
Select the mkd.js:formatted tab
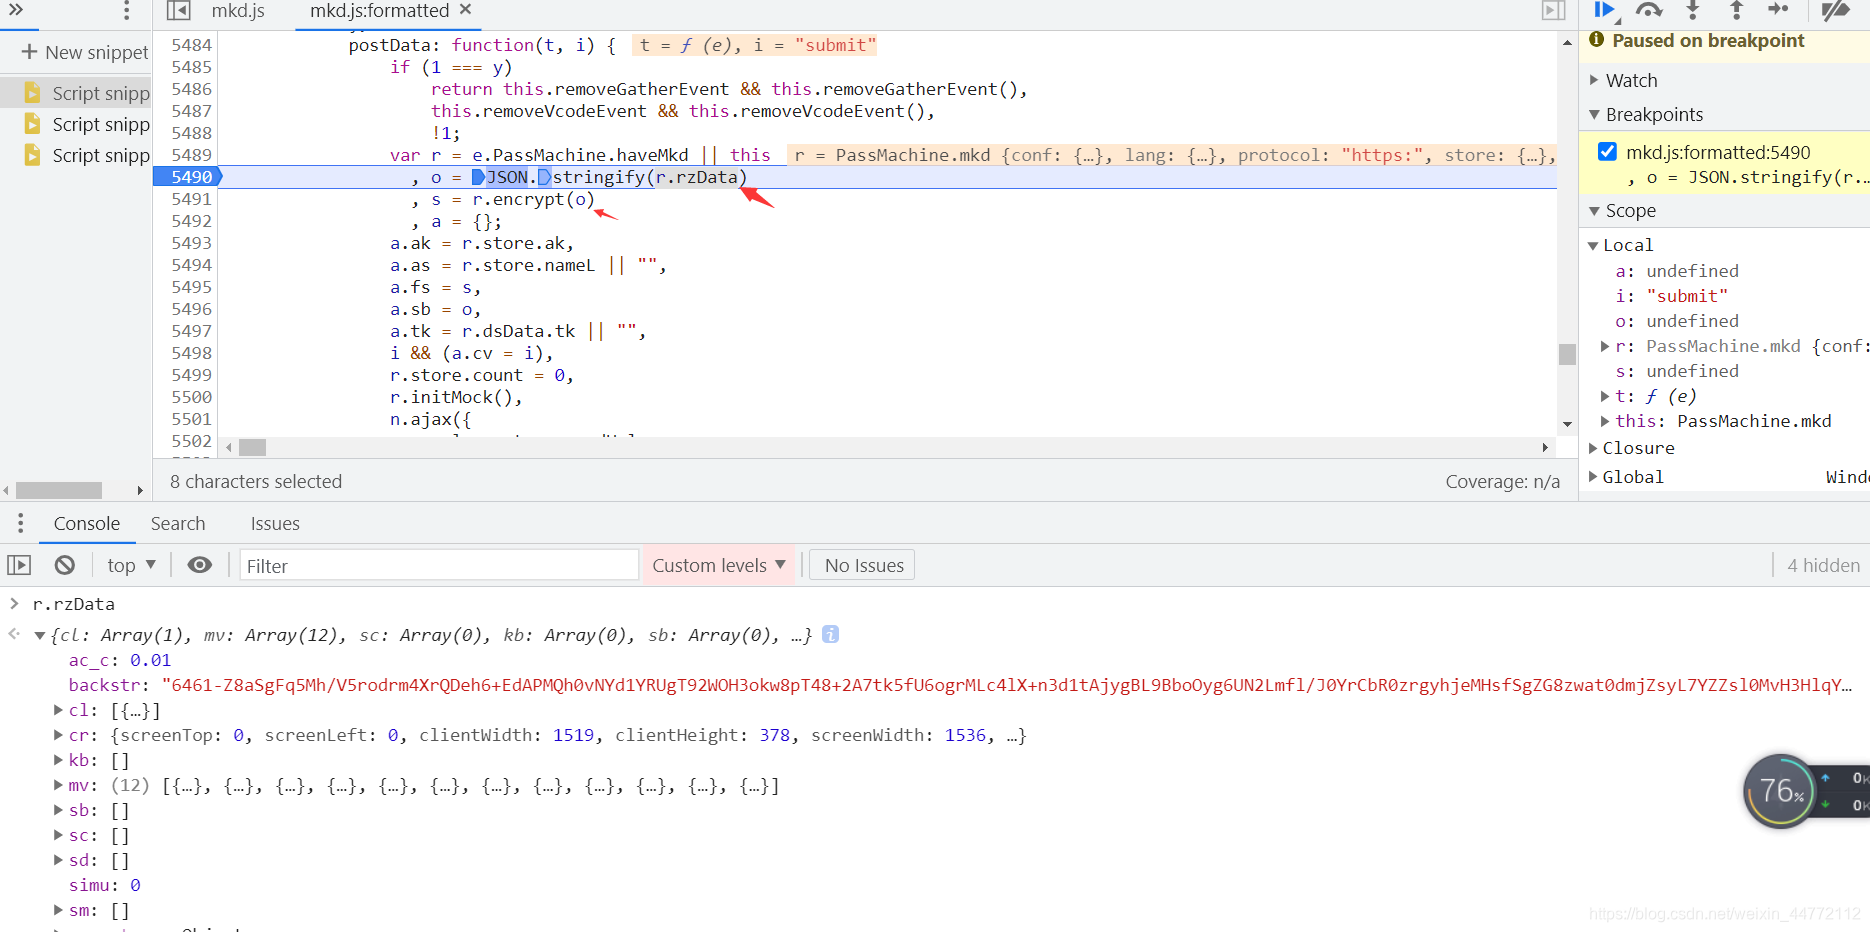click(x=379, y=11)
